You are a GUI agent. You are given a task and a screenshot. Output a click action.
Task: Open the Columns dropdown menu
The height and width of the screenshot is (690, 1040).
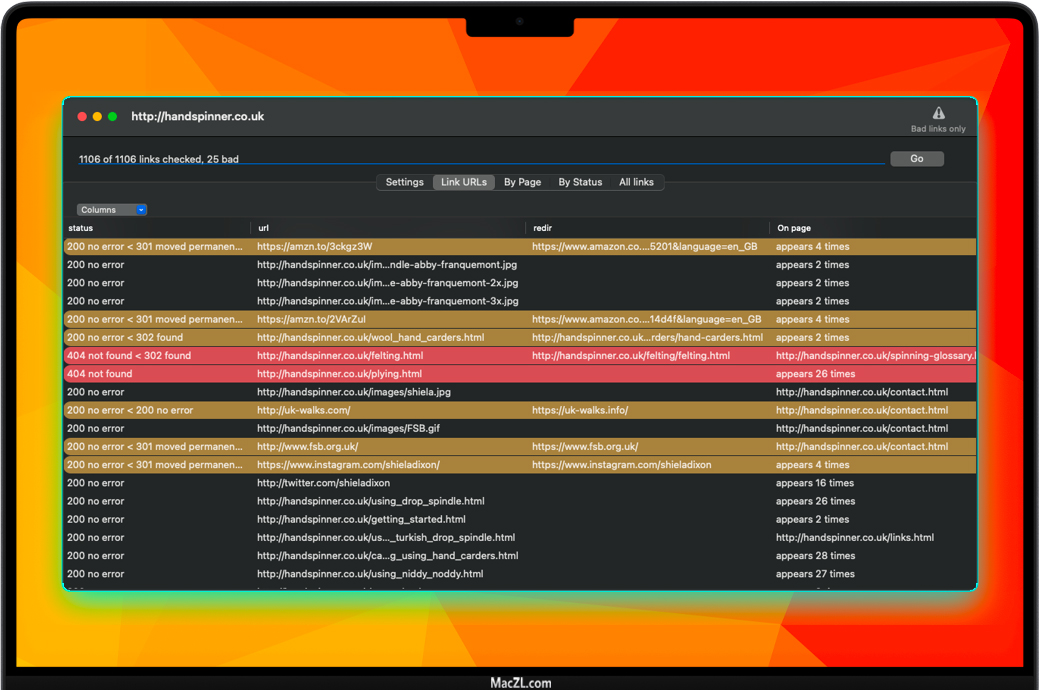tap(112, 210)
